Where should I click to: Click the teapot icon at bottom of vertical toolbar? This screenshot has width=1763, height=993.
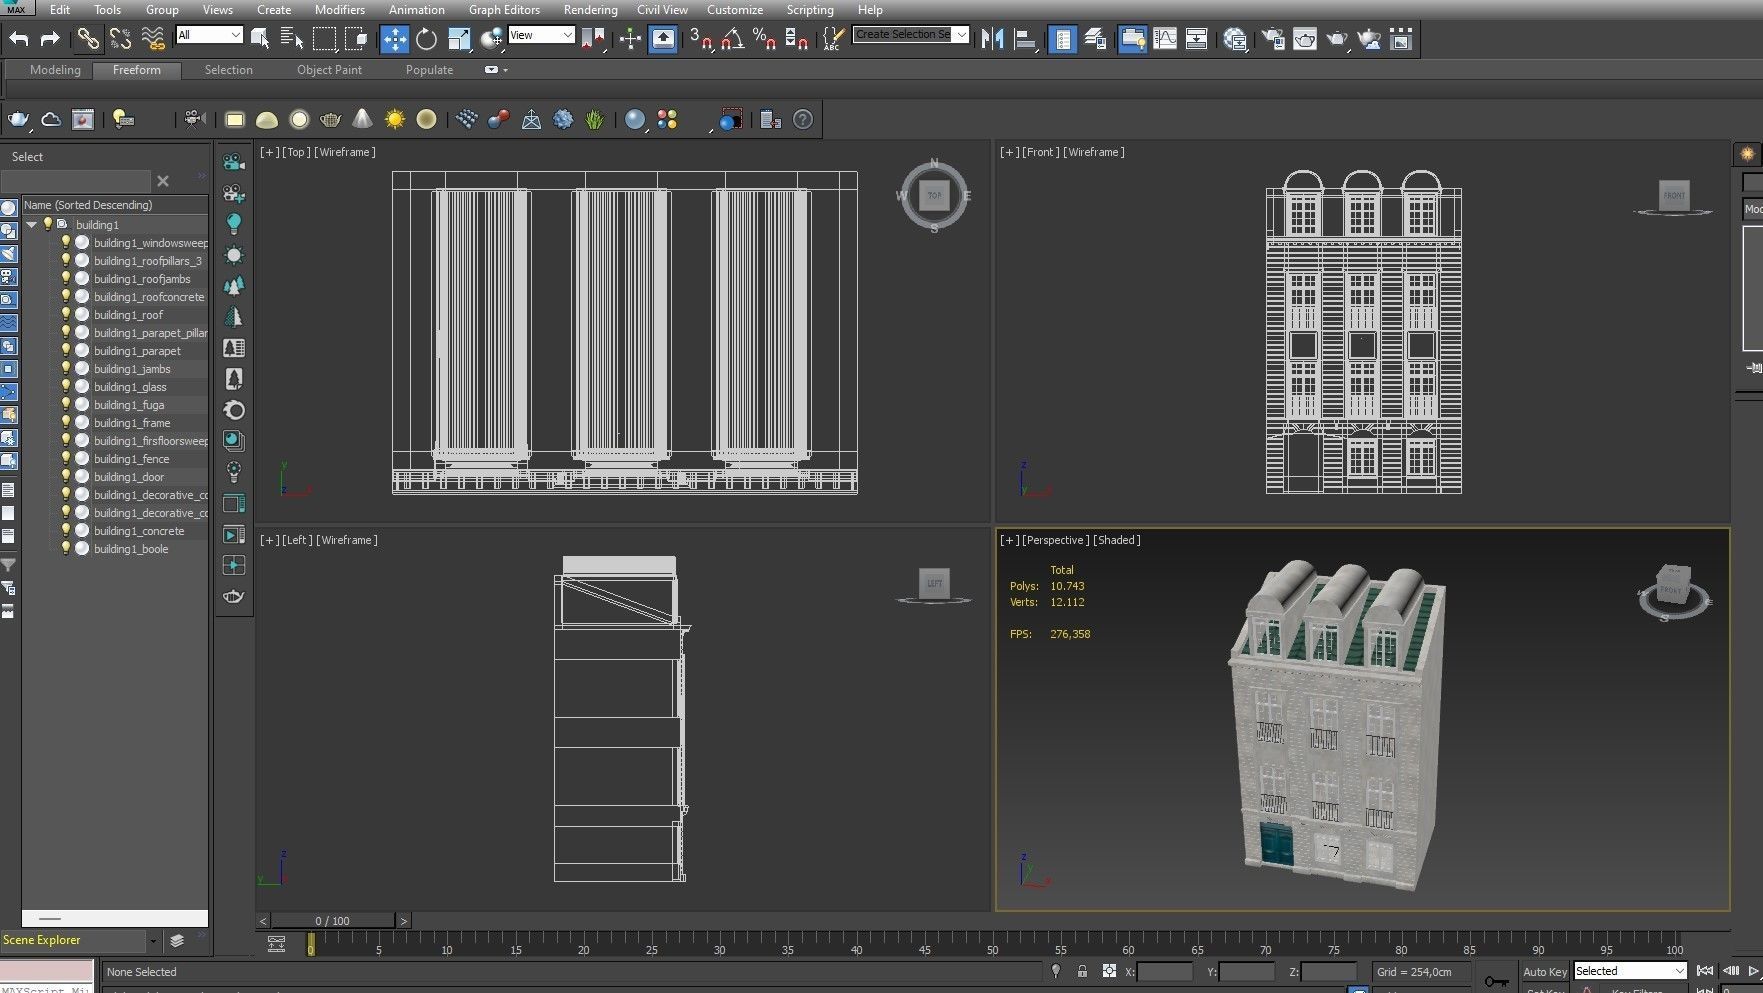[234, 597]
